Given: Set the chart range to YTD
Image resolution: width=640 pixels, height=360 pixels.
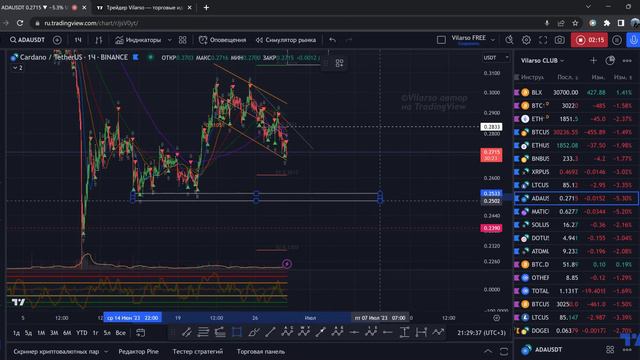Looking at the screenshot, I should click(82, 333).
